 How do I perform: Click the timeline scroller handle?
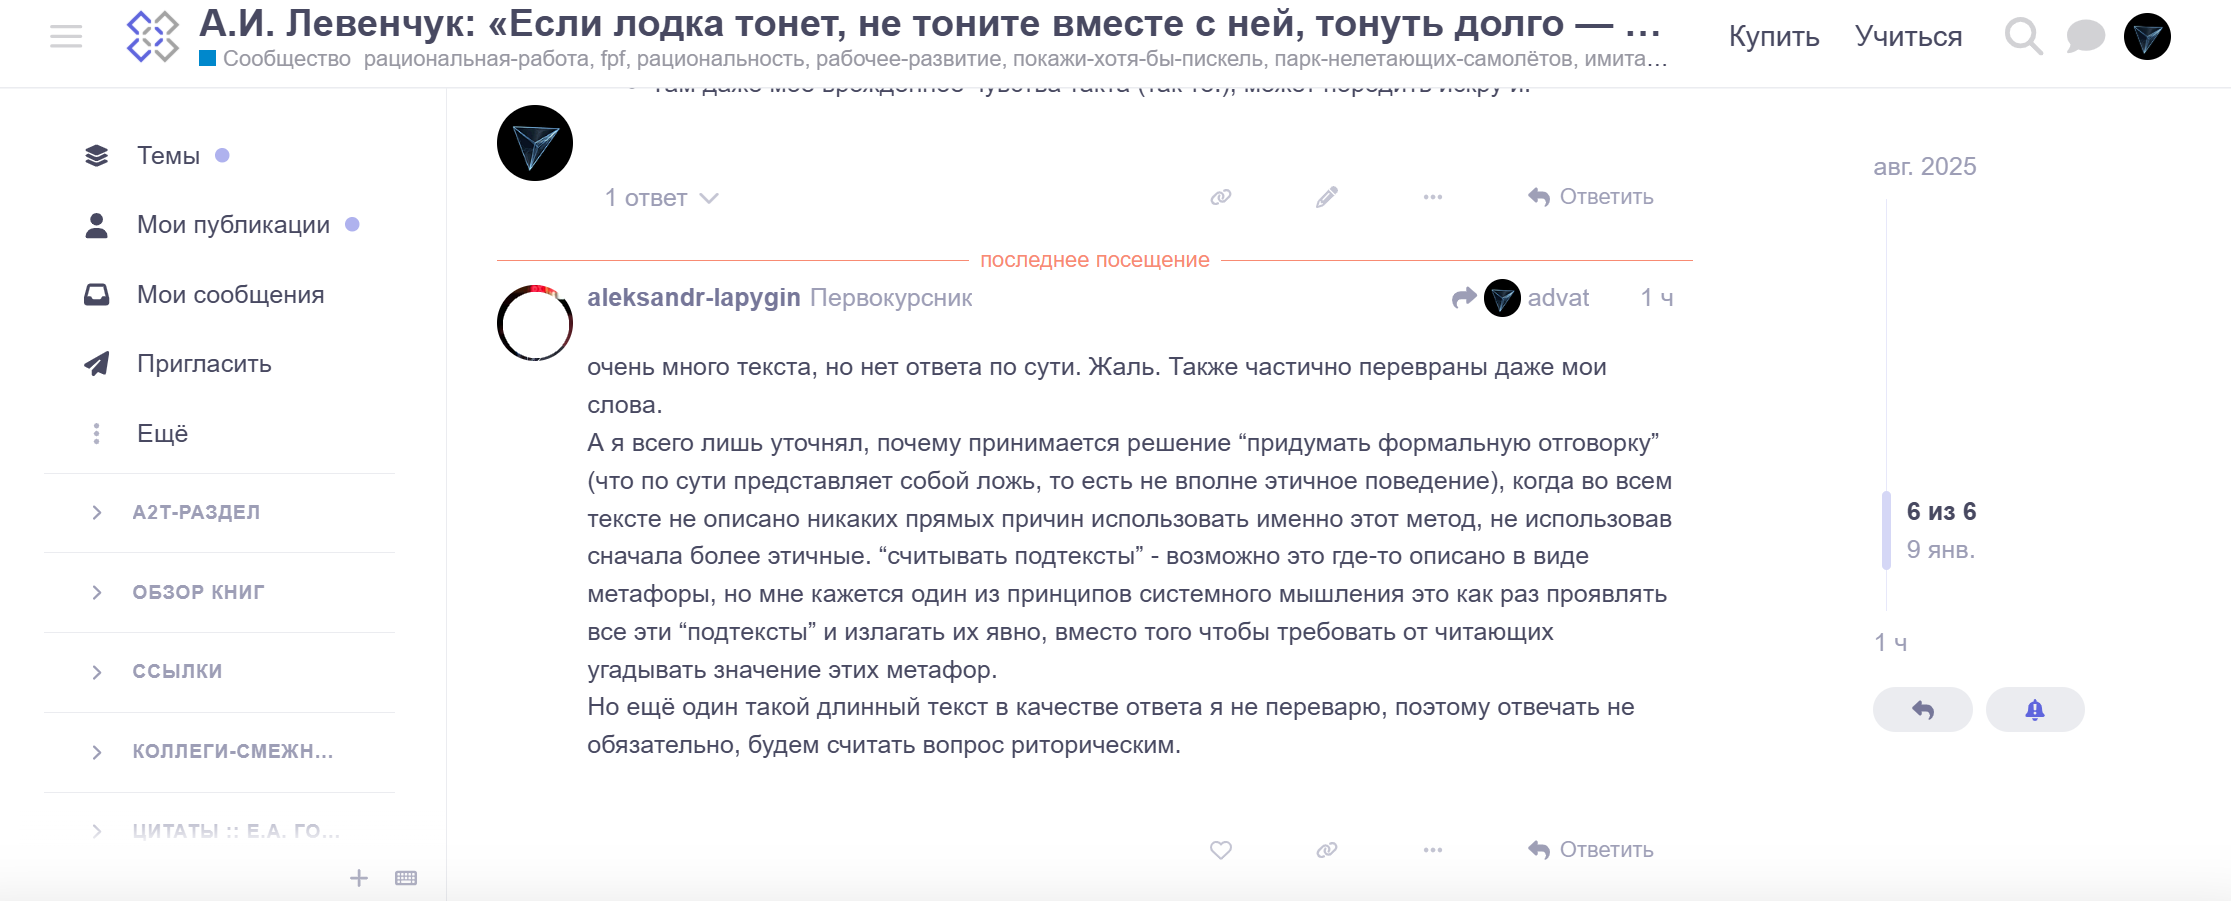pyautogui.click(x=1887, y=530)
